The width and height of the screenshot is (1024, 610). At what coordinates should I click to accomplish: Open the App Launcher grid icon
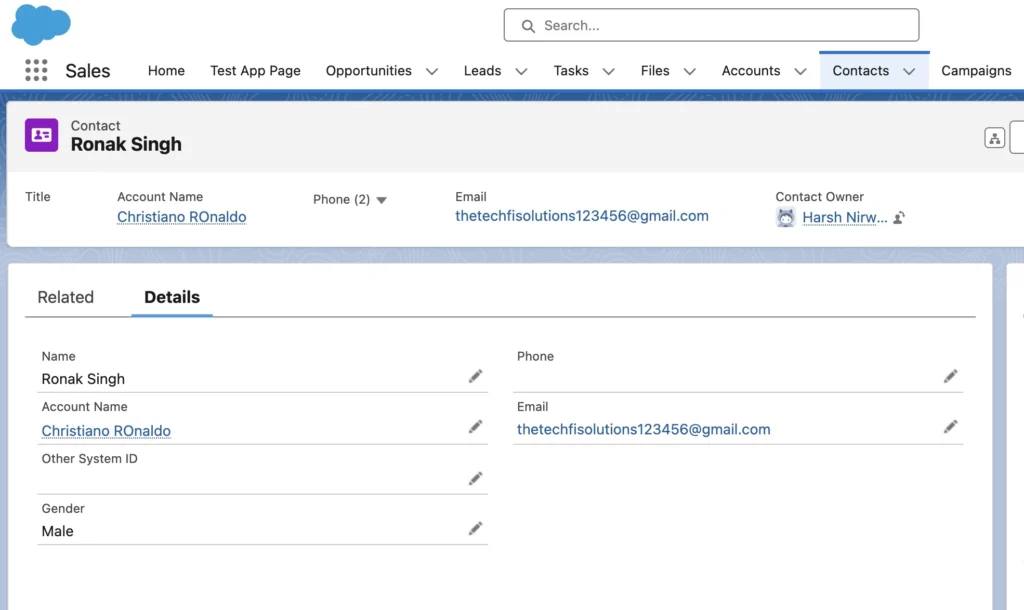coord(35,70)
